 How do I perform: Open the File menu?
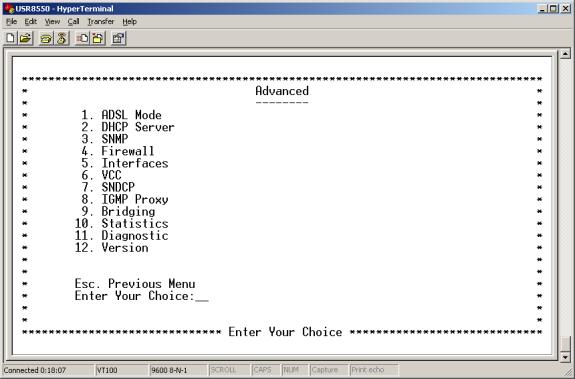(11, 22)
